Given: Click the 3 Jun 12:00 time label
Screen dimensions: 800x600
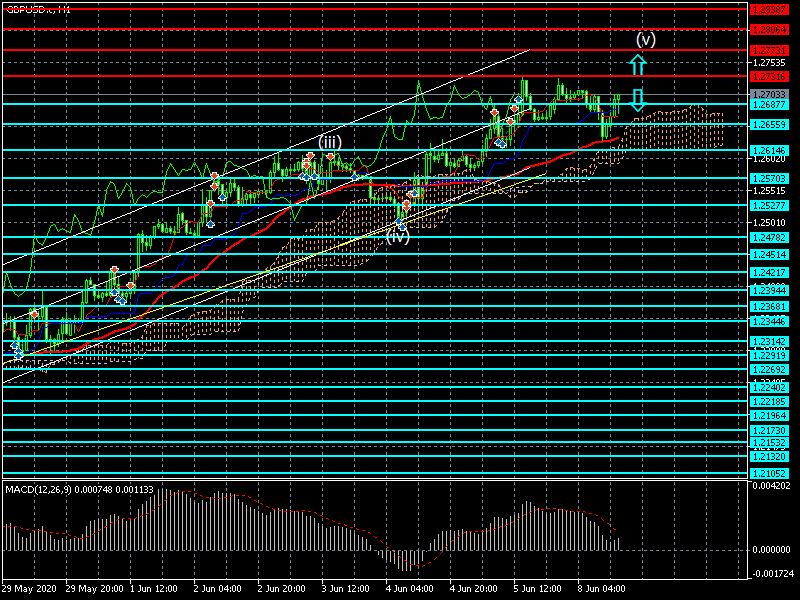Looking at the screenshot, I should pyautogui.click(x=346, y=589).
